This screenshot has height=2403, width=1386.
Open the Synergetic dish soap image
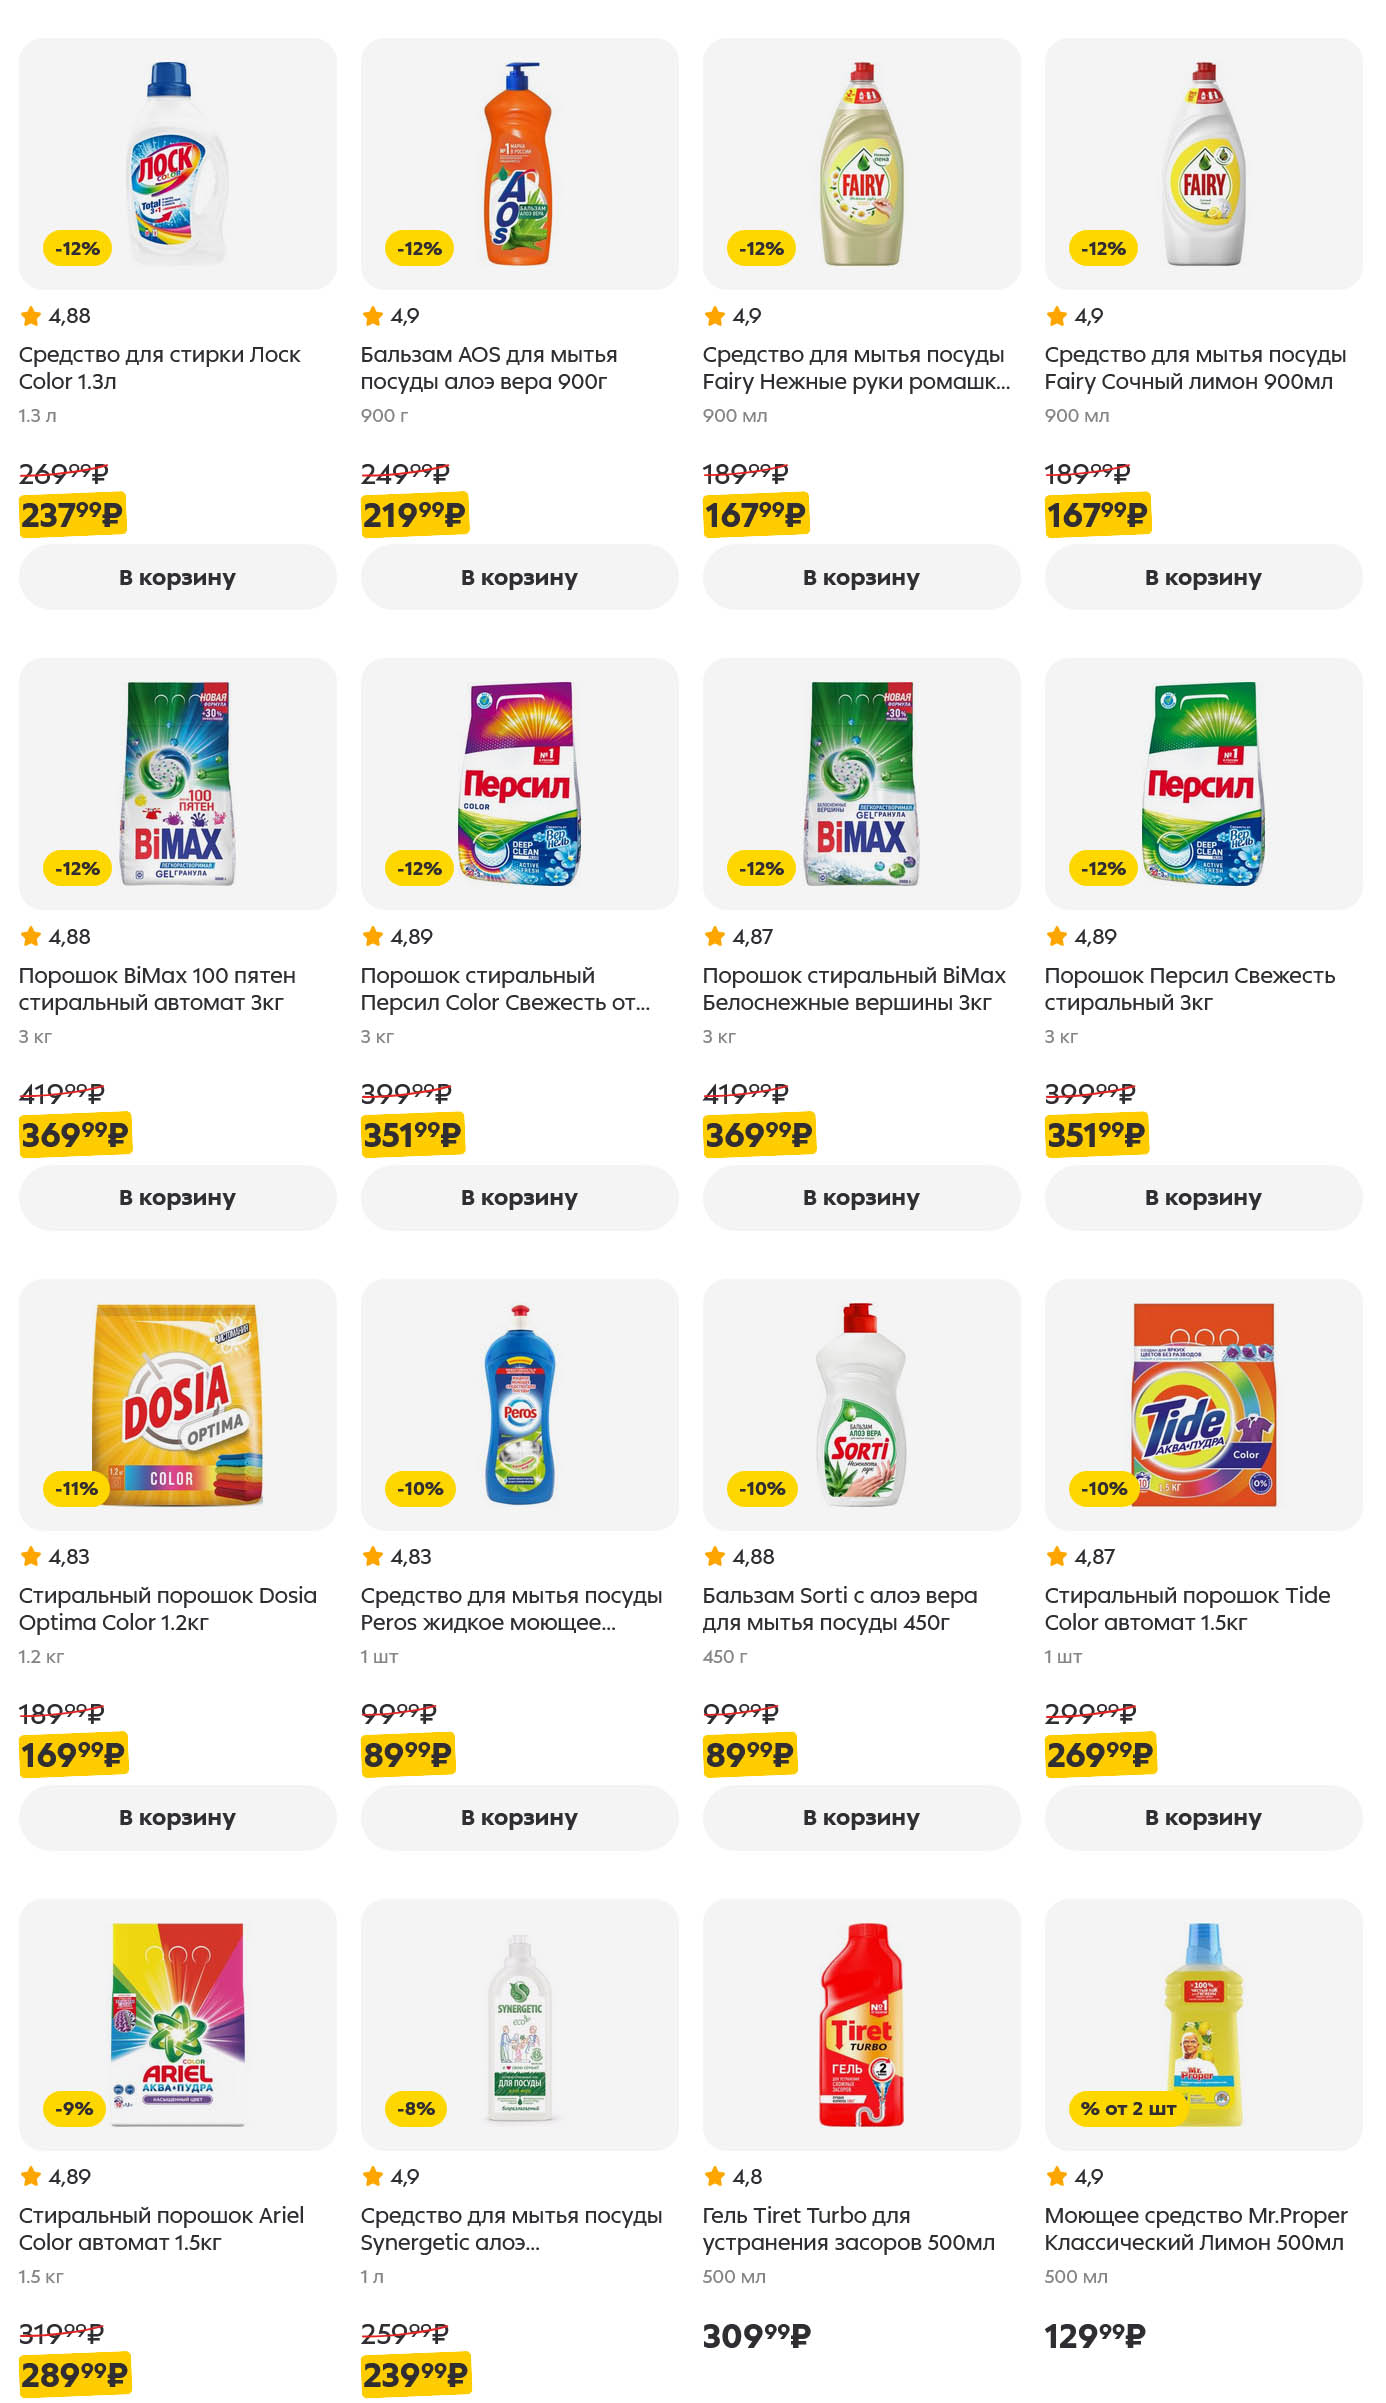(x=519, y=2024)
